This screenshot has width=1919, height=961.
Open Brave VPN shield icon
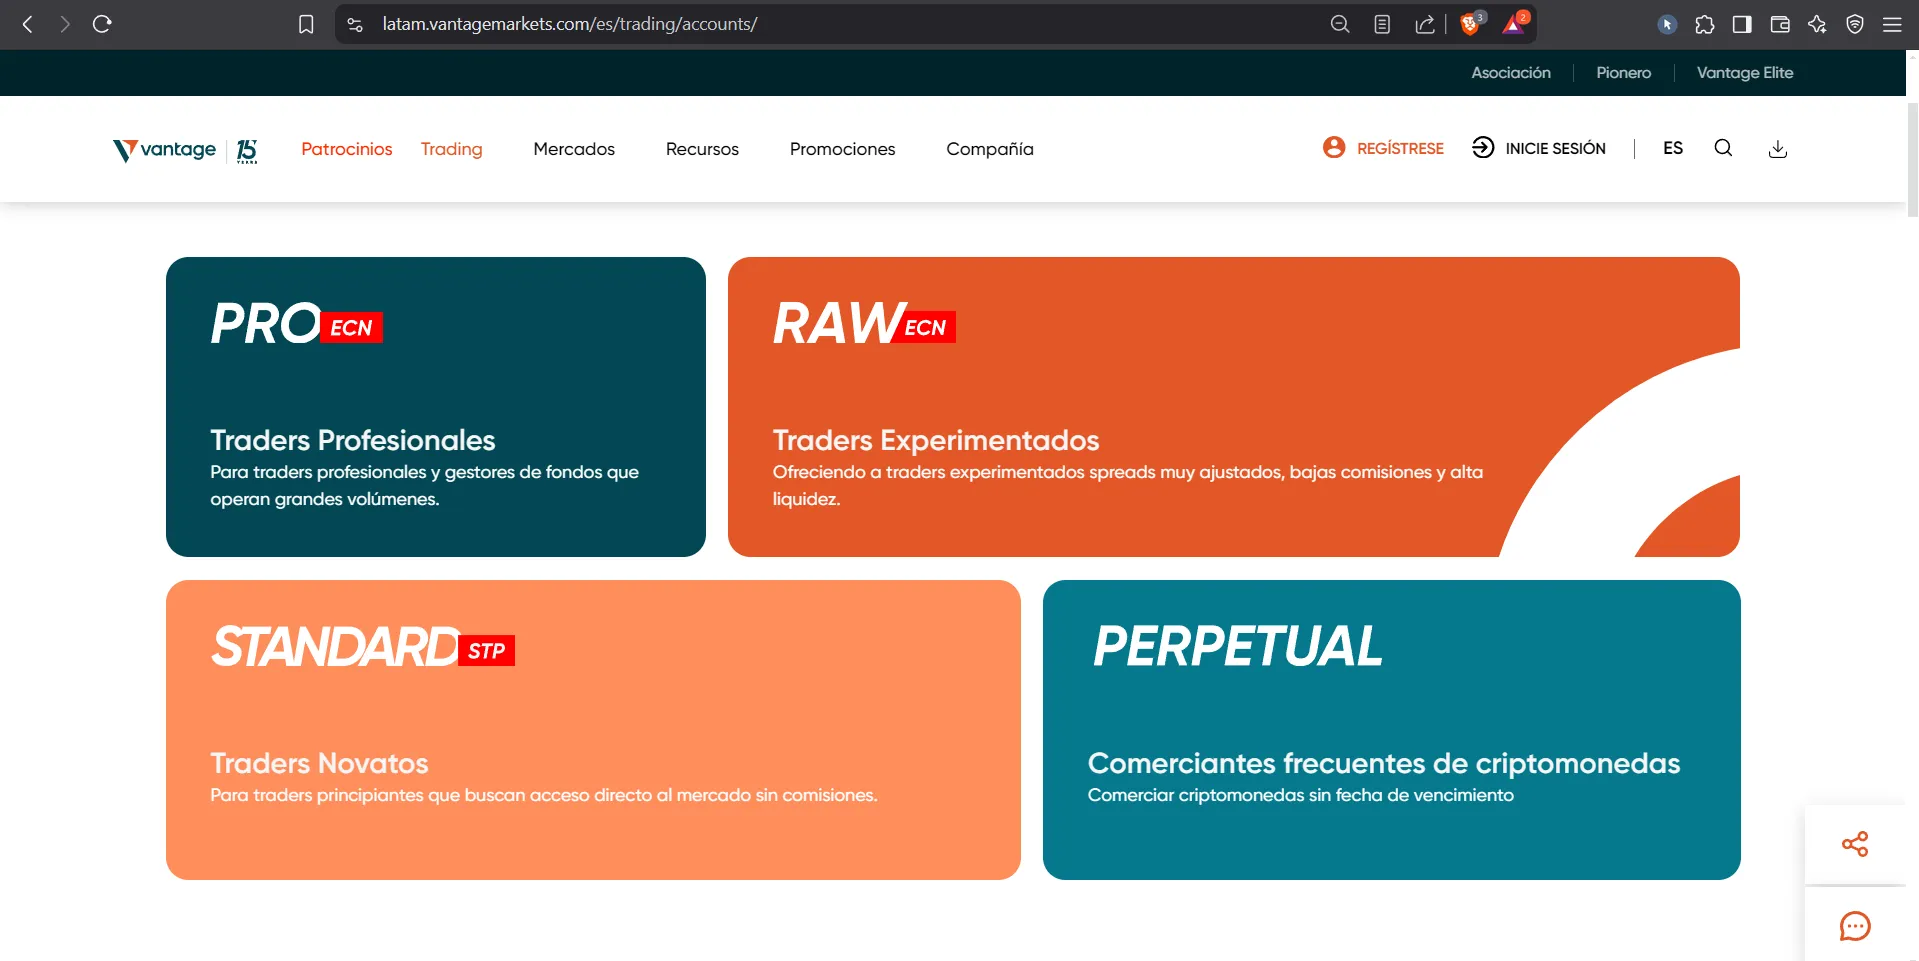click(1855, 24)
